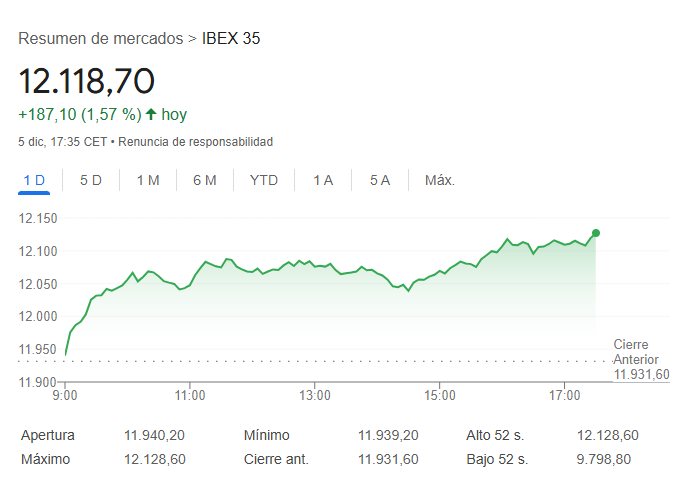Open the Resumen de mercados breadcrumb link
Image resolution: width=696 pixels, height=480 pixels.
(100, 39)
